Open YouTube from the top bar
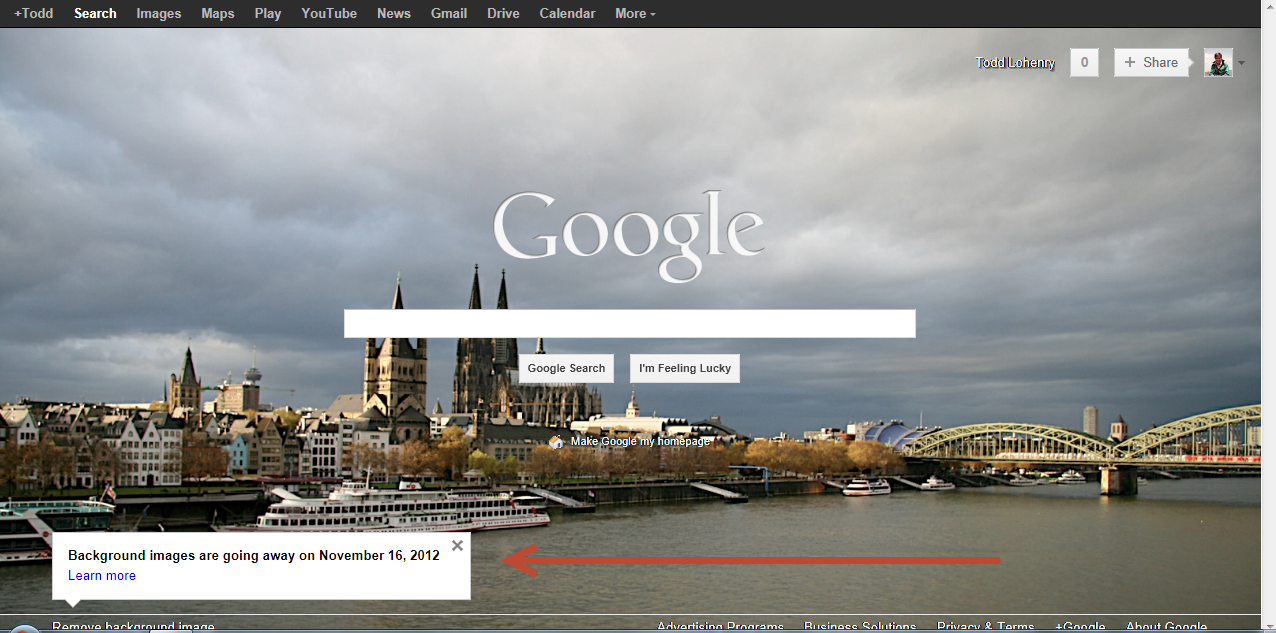Screen dimensions: 1276x633 329,14
